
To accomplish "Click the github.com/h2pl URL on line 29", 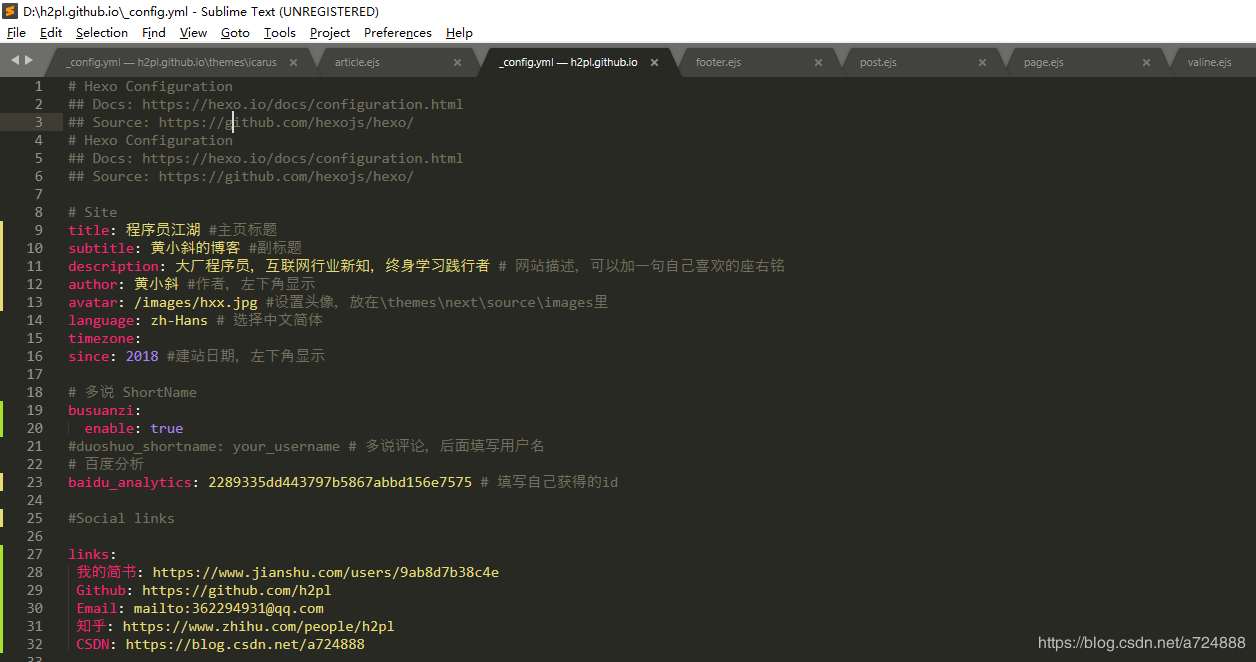I will point(236,590).
